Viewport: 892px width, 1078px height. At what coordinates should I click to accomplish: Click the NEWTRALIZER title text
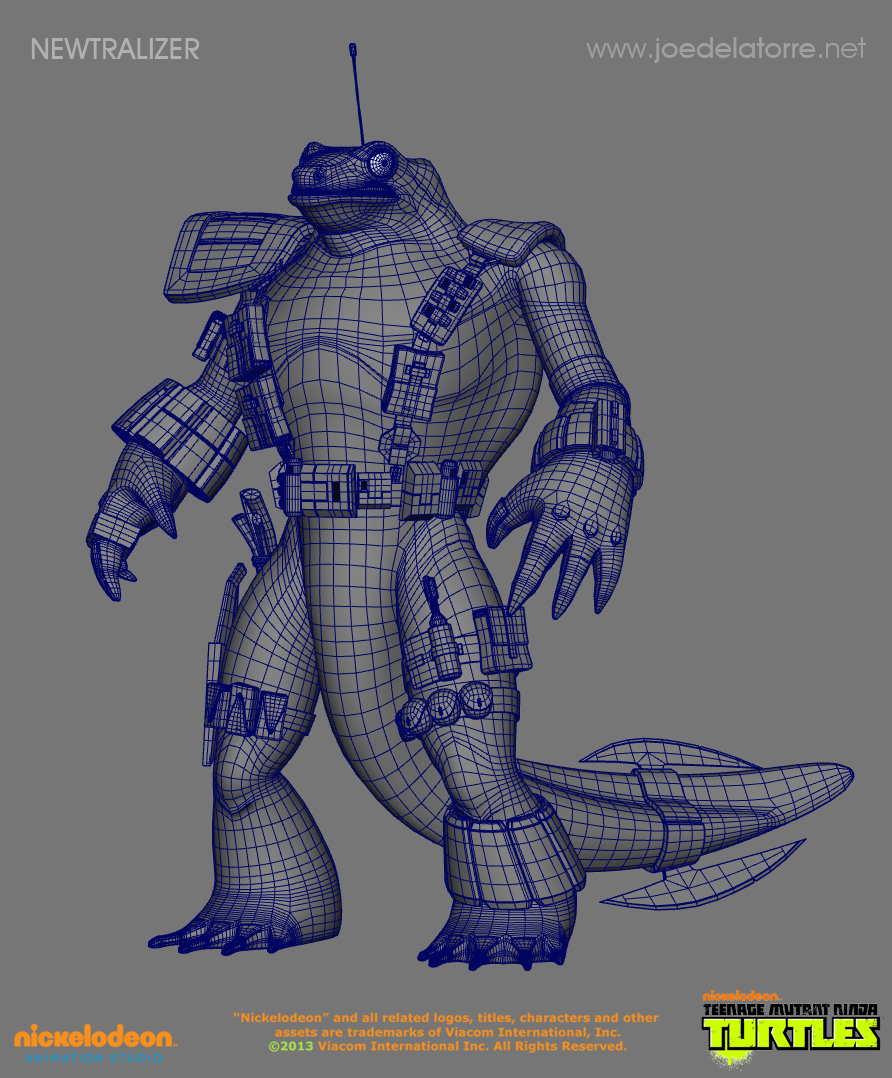(115, 49)
